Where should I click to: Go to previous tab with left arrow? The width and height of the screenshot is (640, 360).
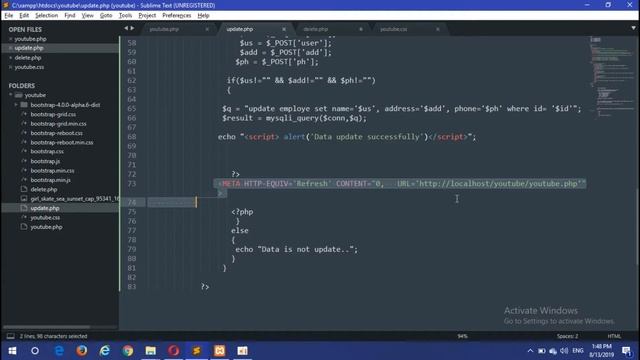coord(126,28)
